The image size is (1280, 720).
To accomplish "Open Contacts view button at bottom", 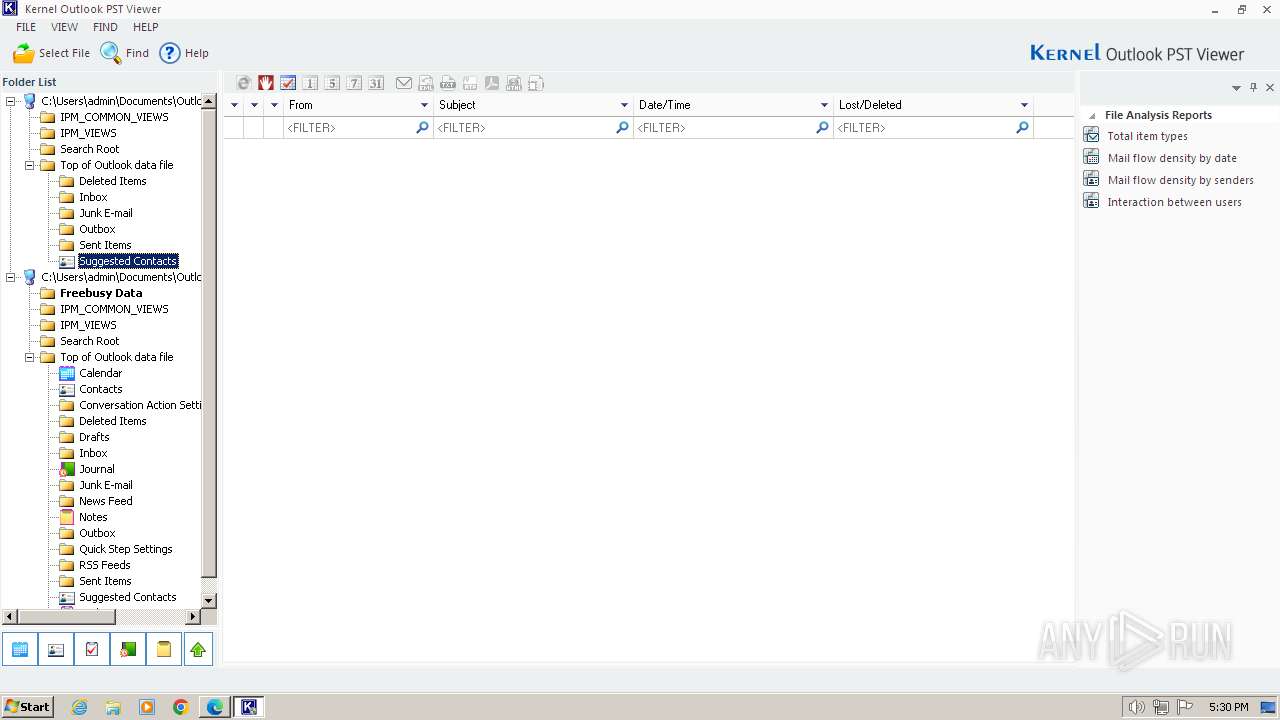I will coord(56,649).
